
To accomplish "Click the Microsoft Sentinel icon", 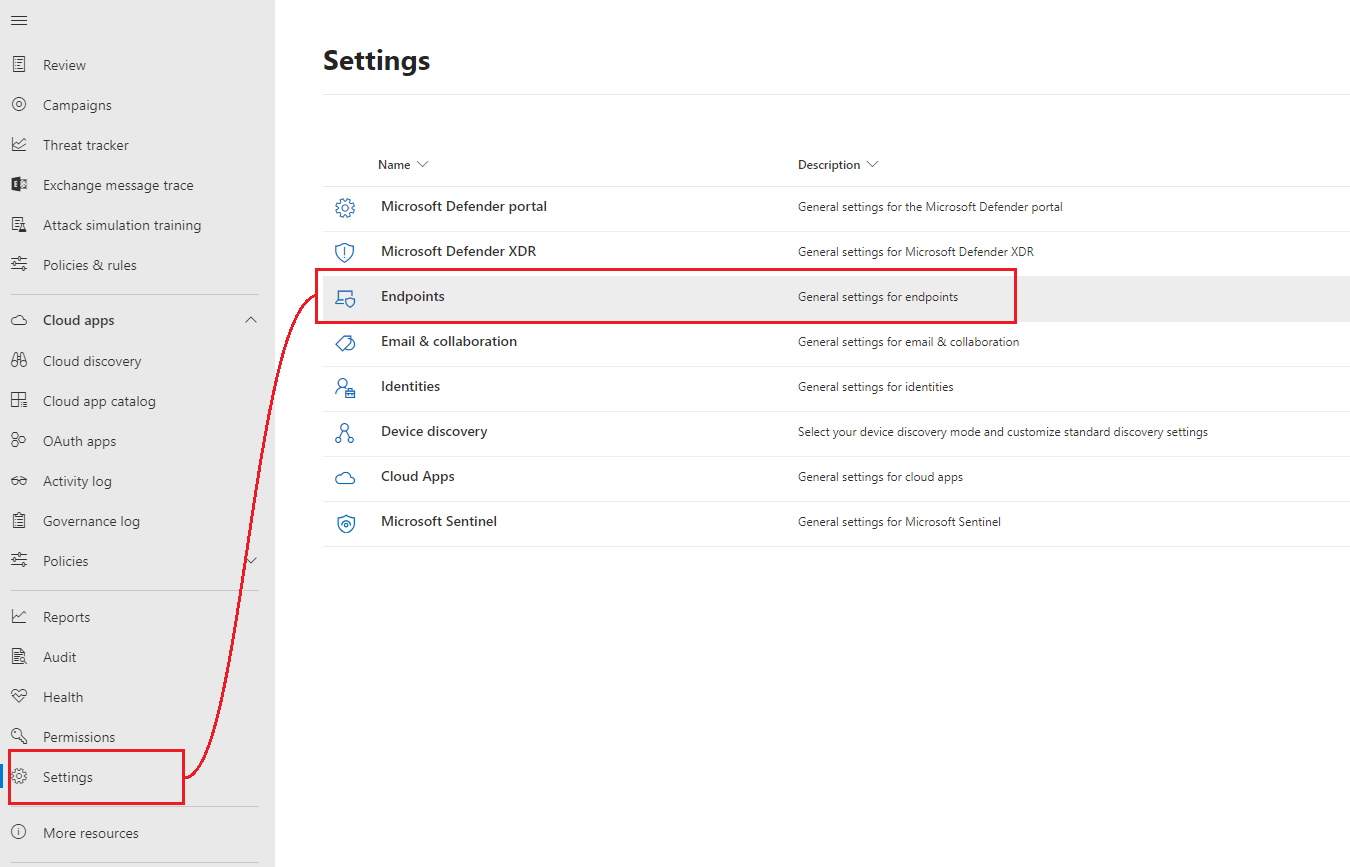I will (x=345, y=523).
